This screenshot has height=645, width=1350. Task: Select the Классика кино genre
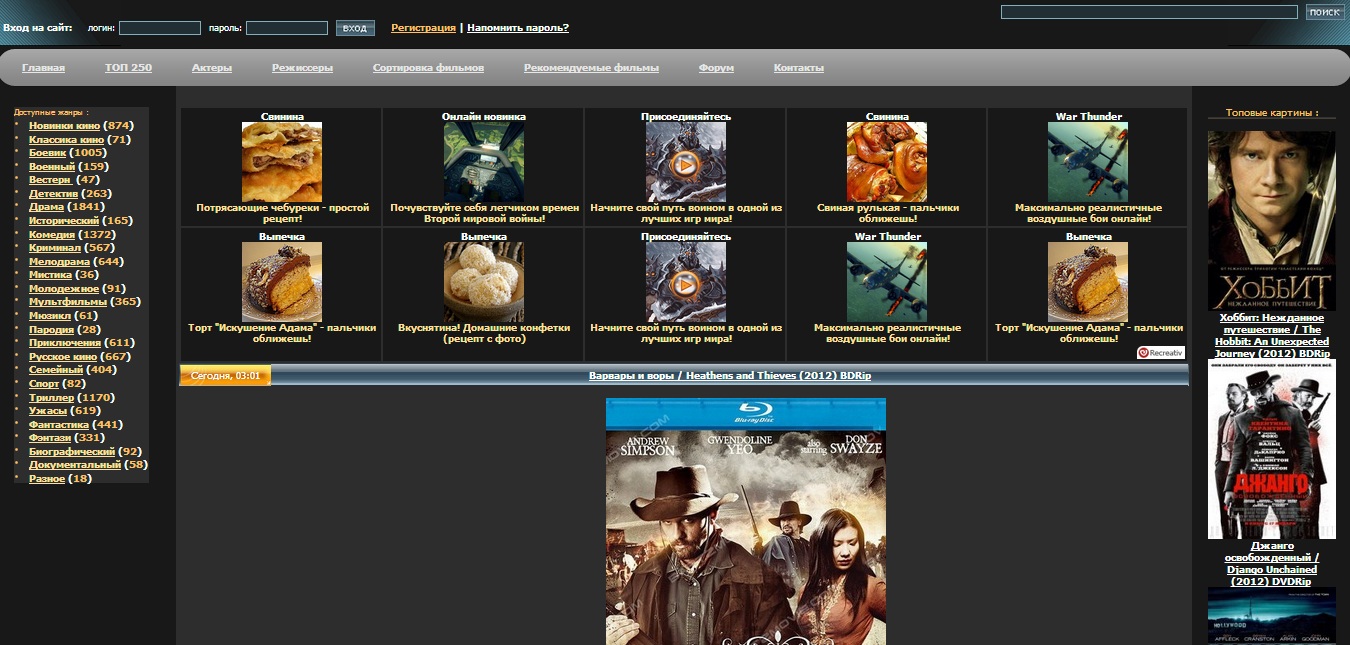pyautogui.click(x=66, y=139)
